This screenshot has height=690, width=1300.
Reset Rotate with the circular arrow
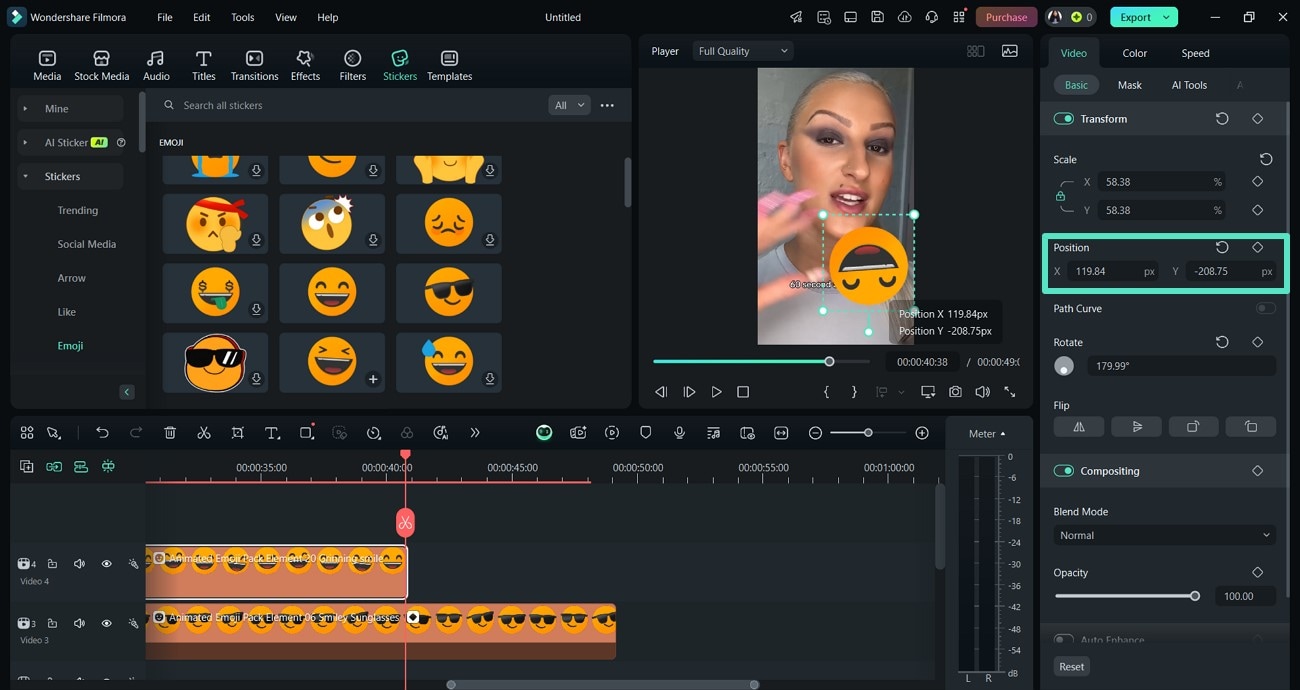pyautogui.click(x=1222, y=342)
